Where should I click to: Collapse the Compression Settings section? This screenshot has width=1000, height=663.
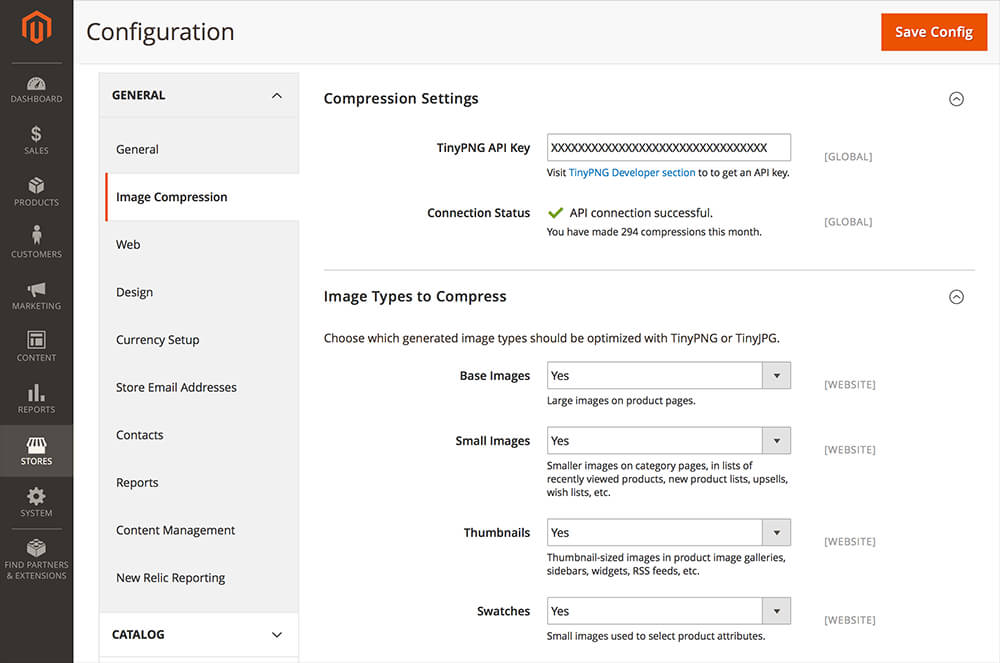coord(956,99)
